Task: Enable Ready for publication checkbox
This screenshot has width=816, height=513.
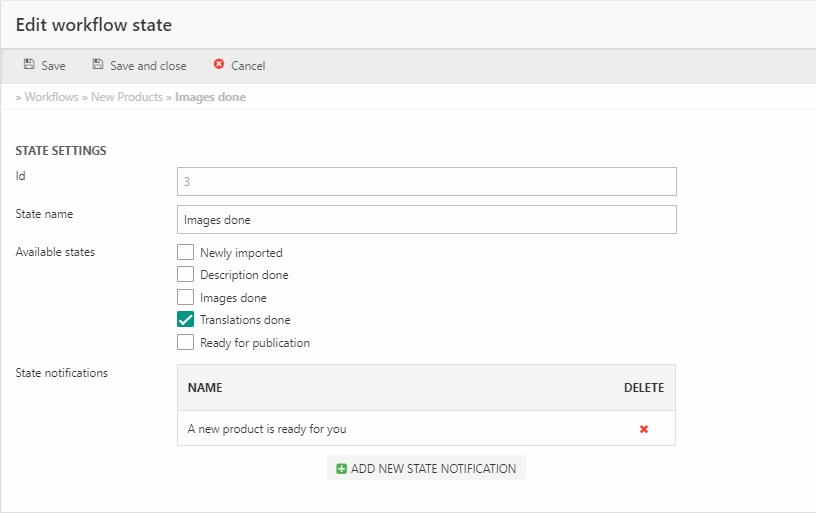Action: click(185, 342)
